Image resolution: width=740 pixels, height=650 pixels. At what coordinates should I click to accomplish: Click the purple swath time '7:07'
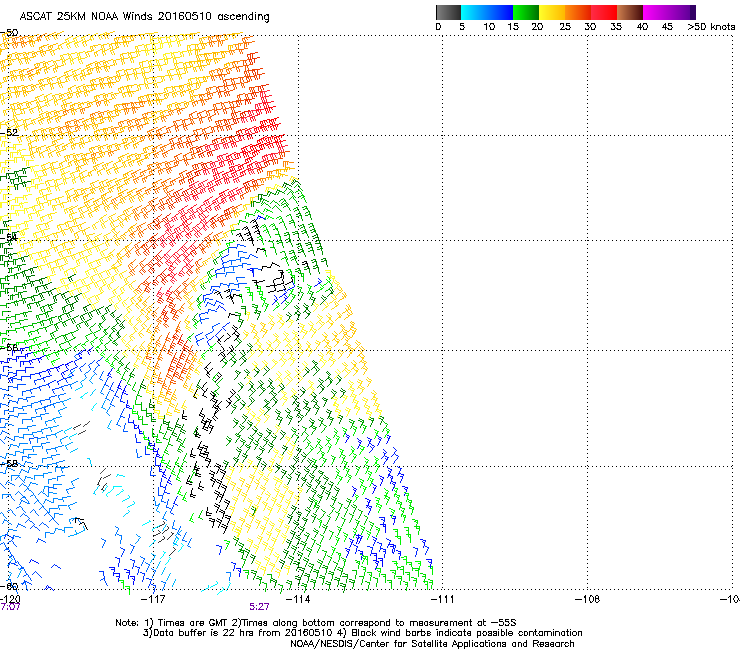click(x=10, y=607)
